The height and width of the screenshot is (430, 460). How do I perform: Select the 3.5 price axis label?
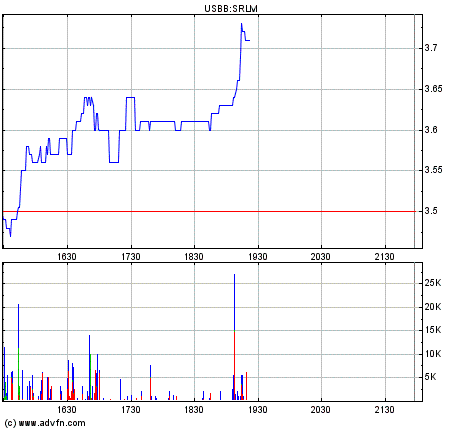pyautogui.click(x=431, y=211)
